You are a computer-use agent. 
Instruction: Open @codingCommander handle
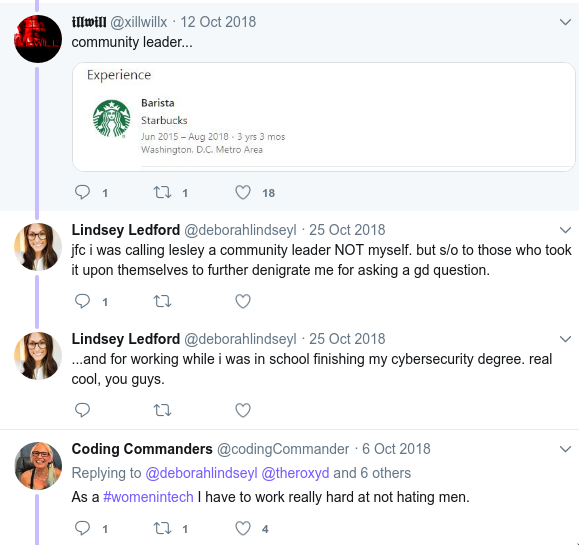283,449
